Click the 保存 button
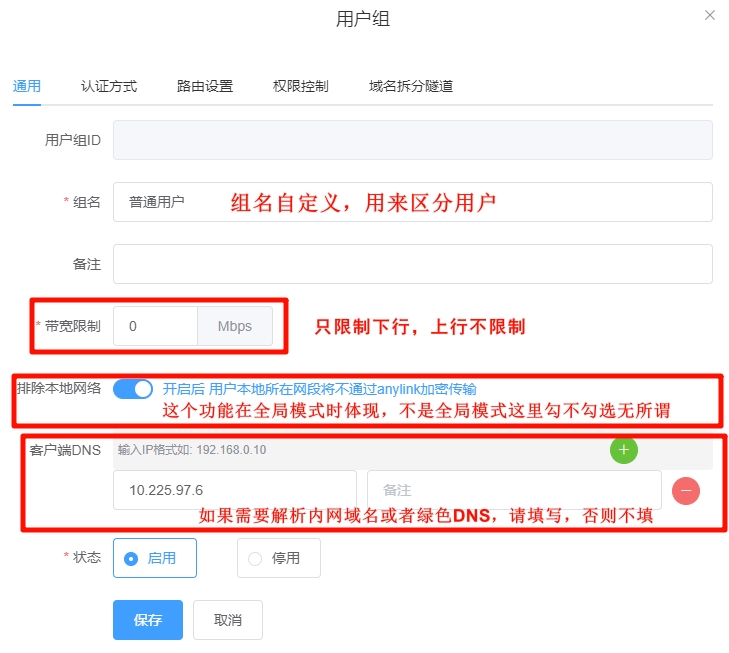 (148, 620)
